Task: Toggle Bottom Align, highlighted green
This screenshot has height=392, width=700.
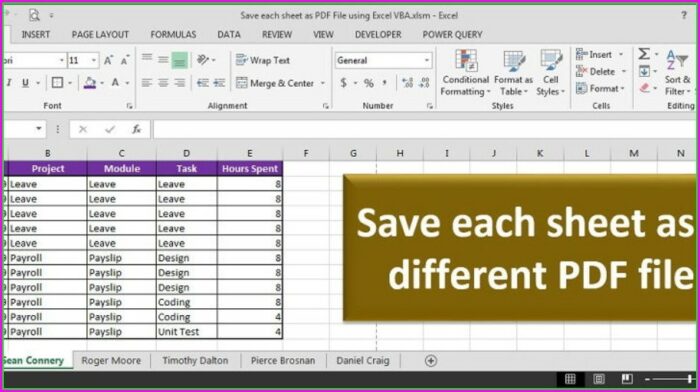Action: point(179,60)
